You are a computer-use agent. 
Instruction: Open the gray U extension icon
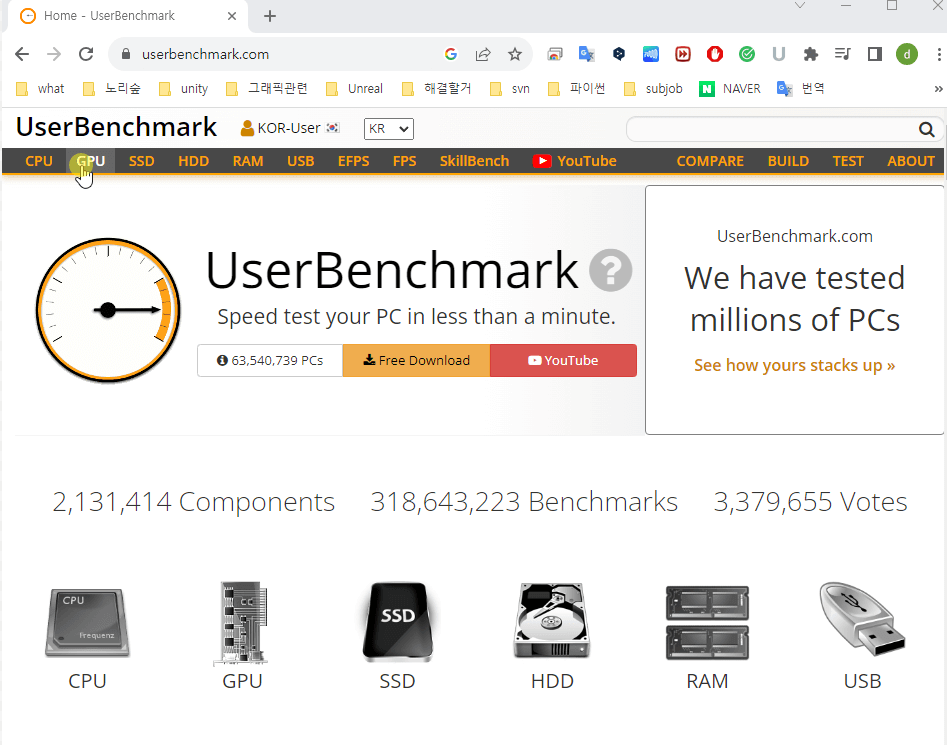(x=778, y=54)
